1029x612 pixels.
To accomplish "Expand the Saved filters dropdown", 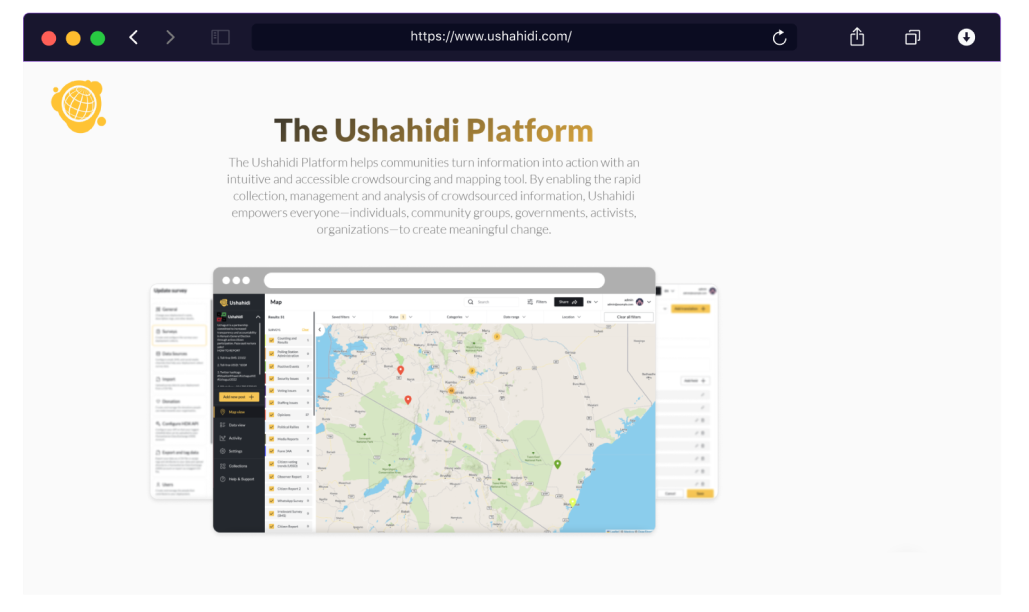I will 343,317.
